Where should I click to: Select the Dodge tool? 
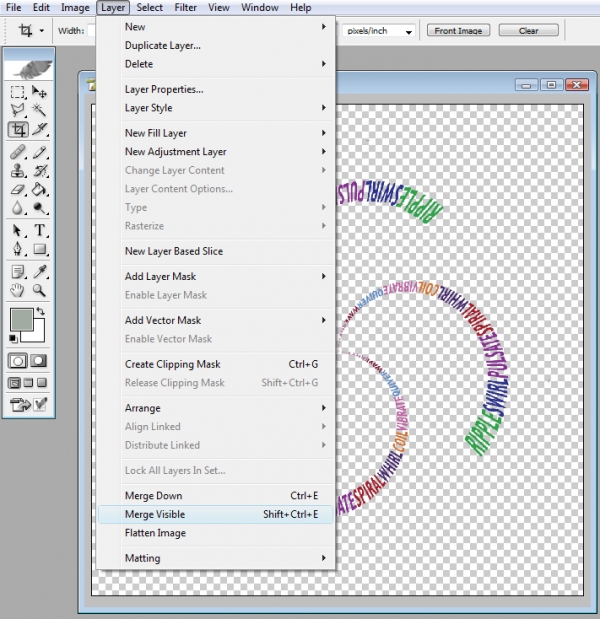point(39,208)
